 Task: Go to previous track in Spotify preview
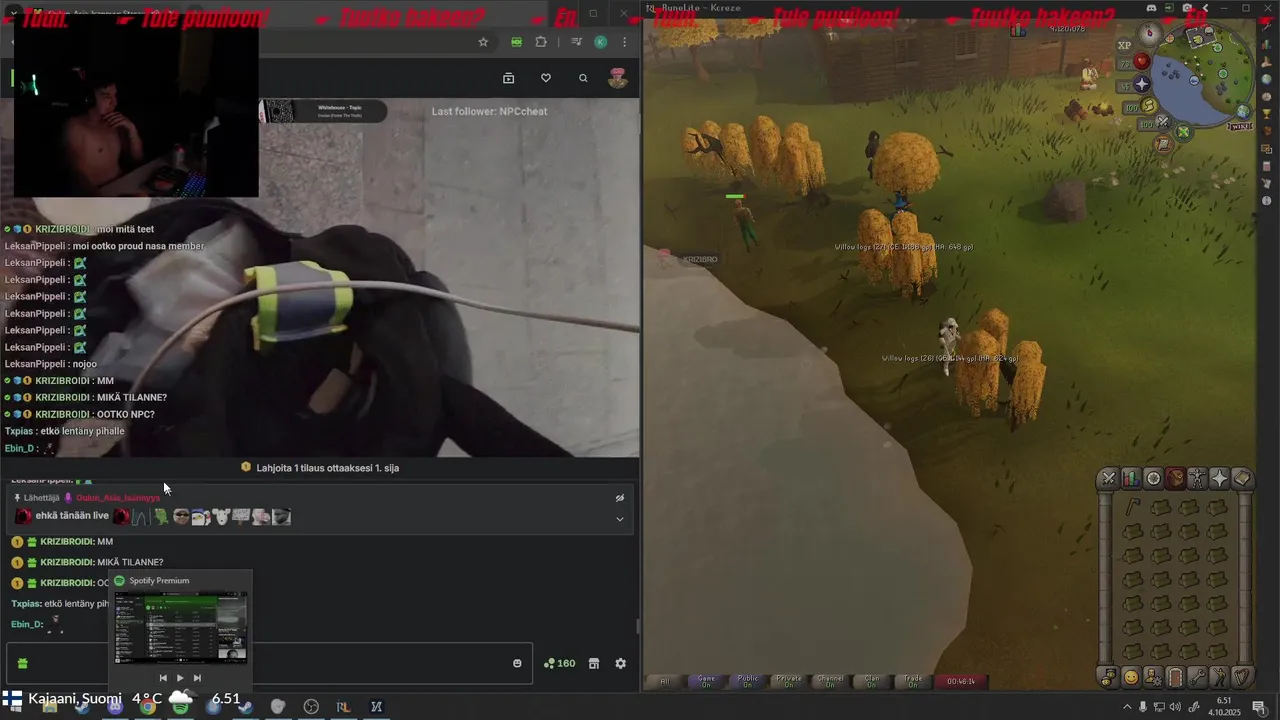(x=163, y=678)
